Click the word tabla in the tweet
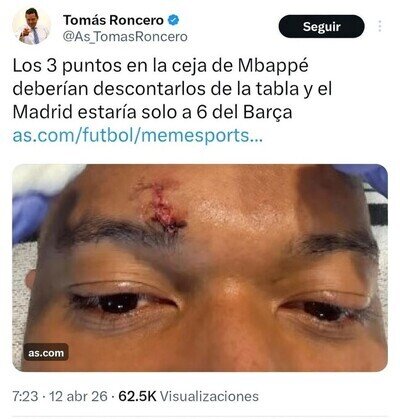Image resolution: width=400 pixels, height=419 pixels. (x=277, y=89)
